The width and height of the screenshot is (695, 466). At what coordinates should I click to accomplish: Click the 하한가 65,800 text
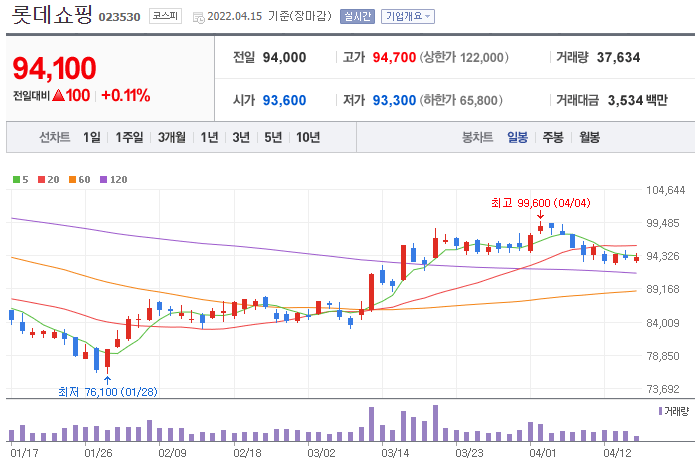461,100
